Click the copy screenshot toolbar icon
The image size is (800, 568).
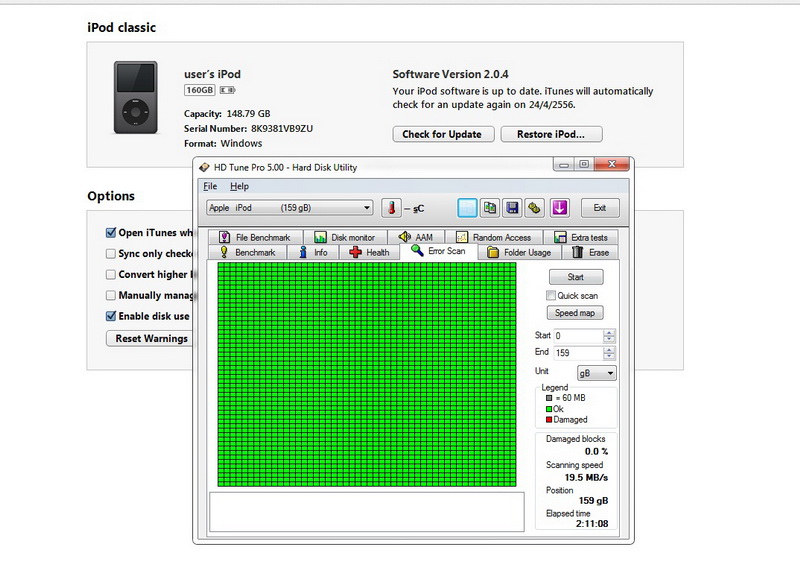point(490,208)
